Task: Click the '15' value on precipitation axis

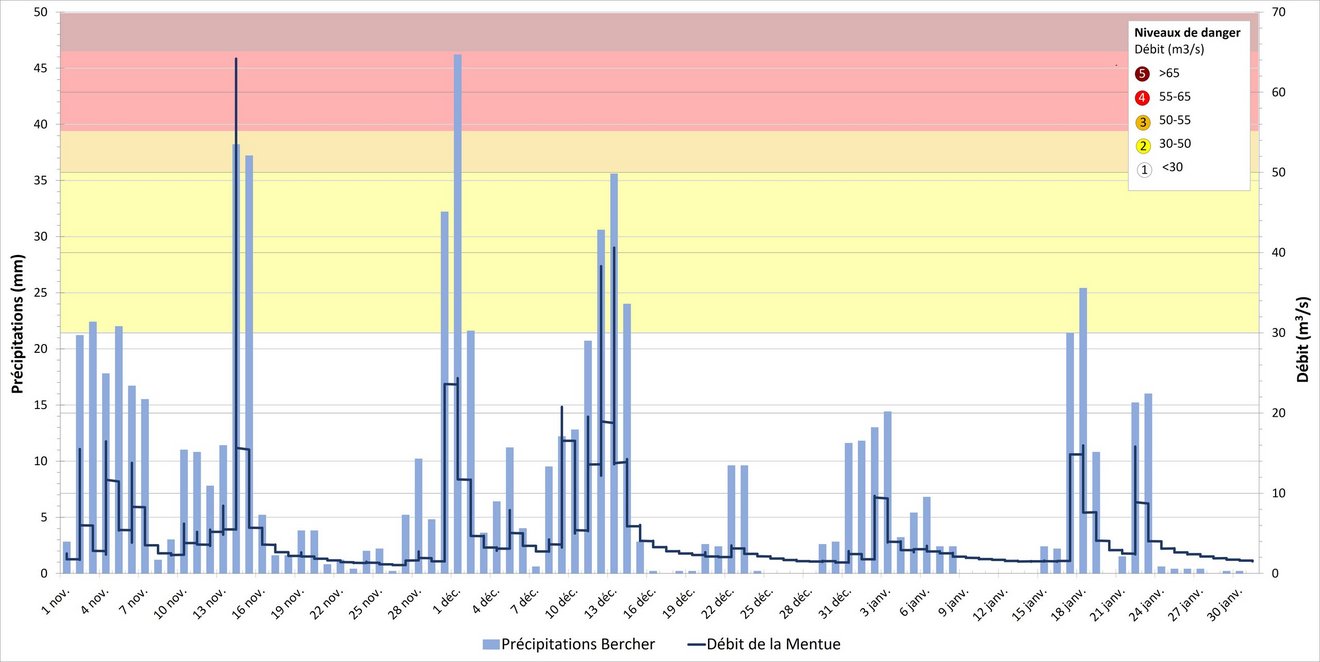Action: tap(39, 405)
